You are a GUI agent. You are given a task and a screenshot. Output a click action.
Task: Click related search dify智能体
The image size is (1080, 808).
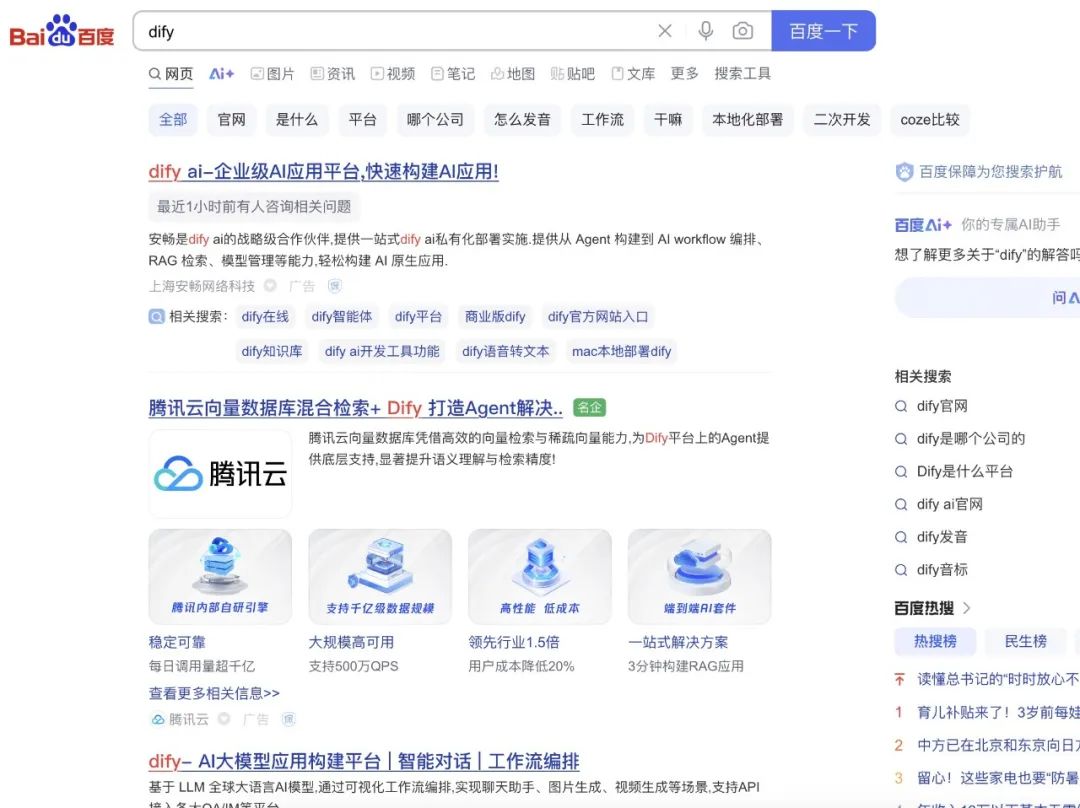click(342, 317)
